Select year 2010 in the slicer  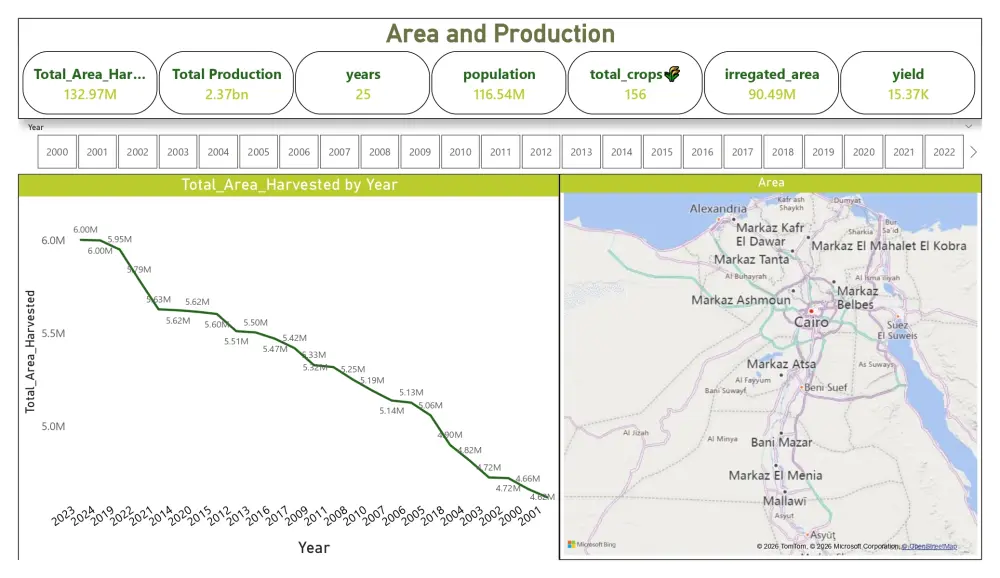click(x=460, y=152)
